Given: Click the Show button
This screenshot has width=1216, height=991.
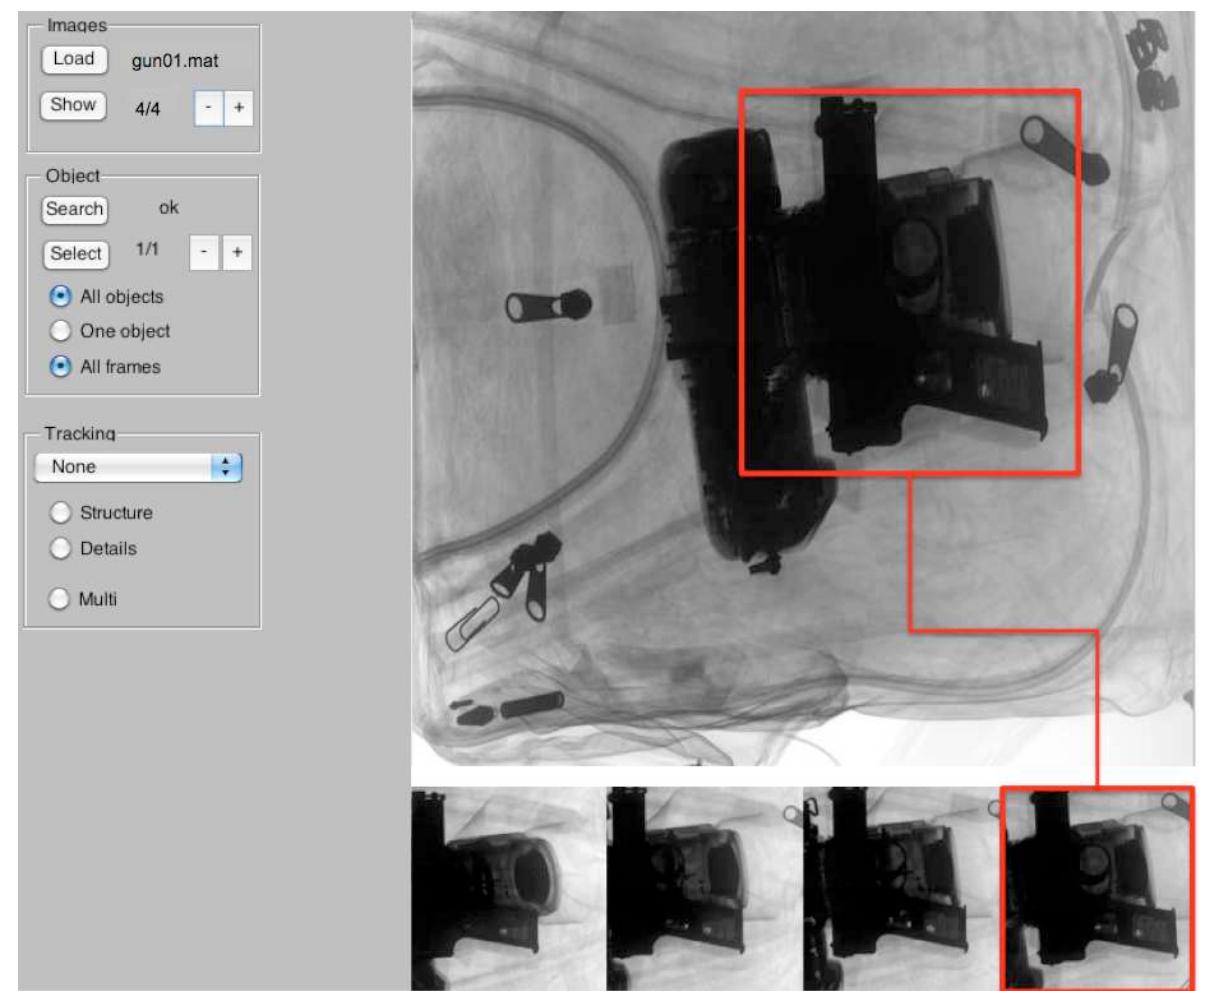Looking at the screenshot, I should coord(74,105).
